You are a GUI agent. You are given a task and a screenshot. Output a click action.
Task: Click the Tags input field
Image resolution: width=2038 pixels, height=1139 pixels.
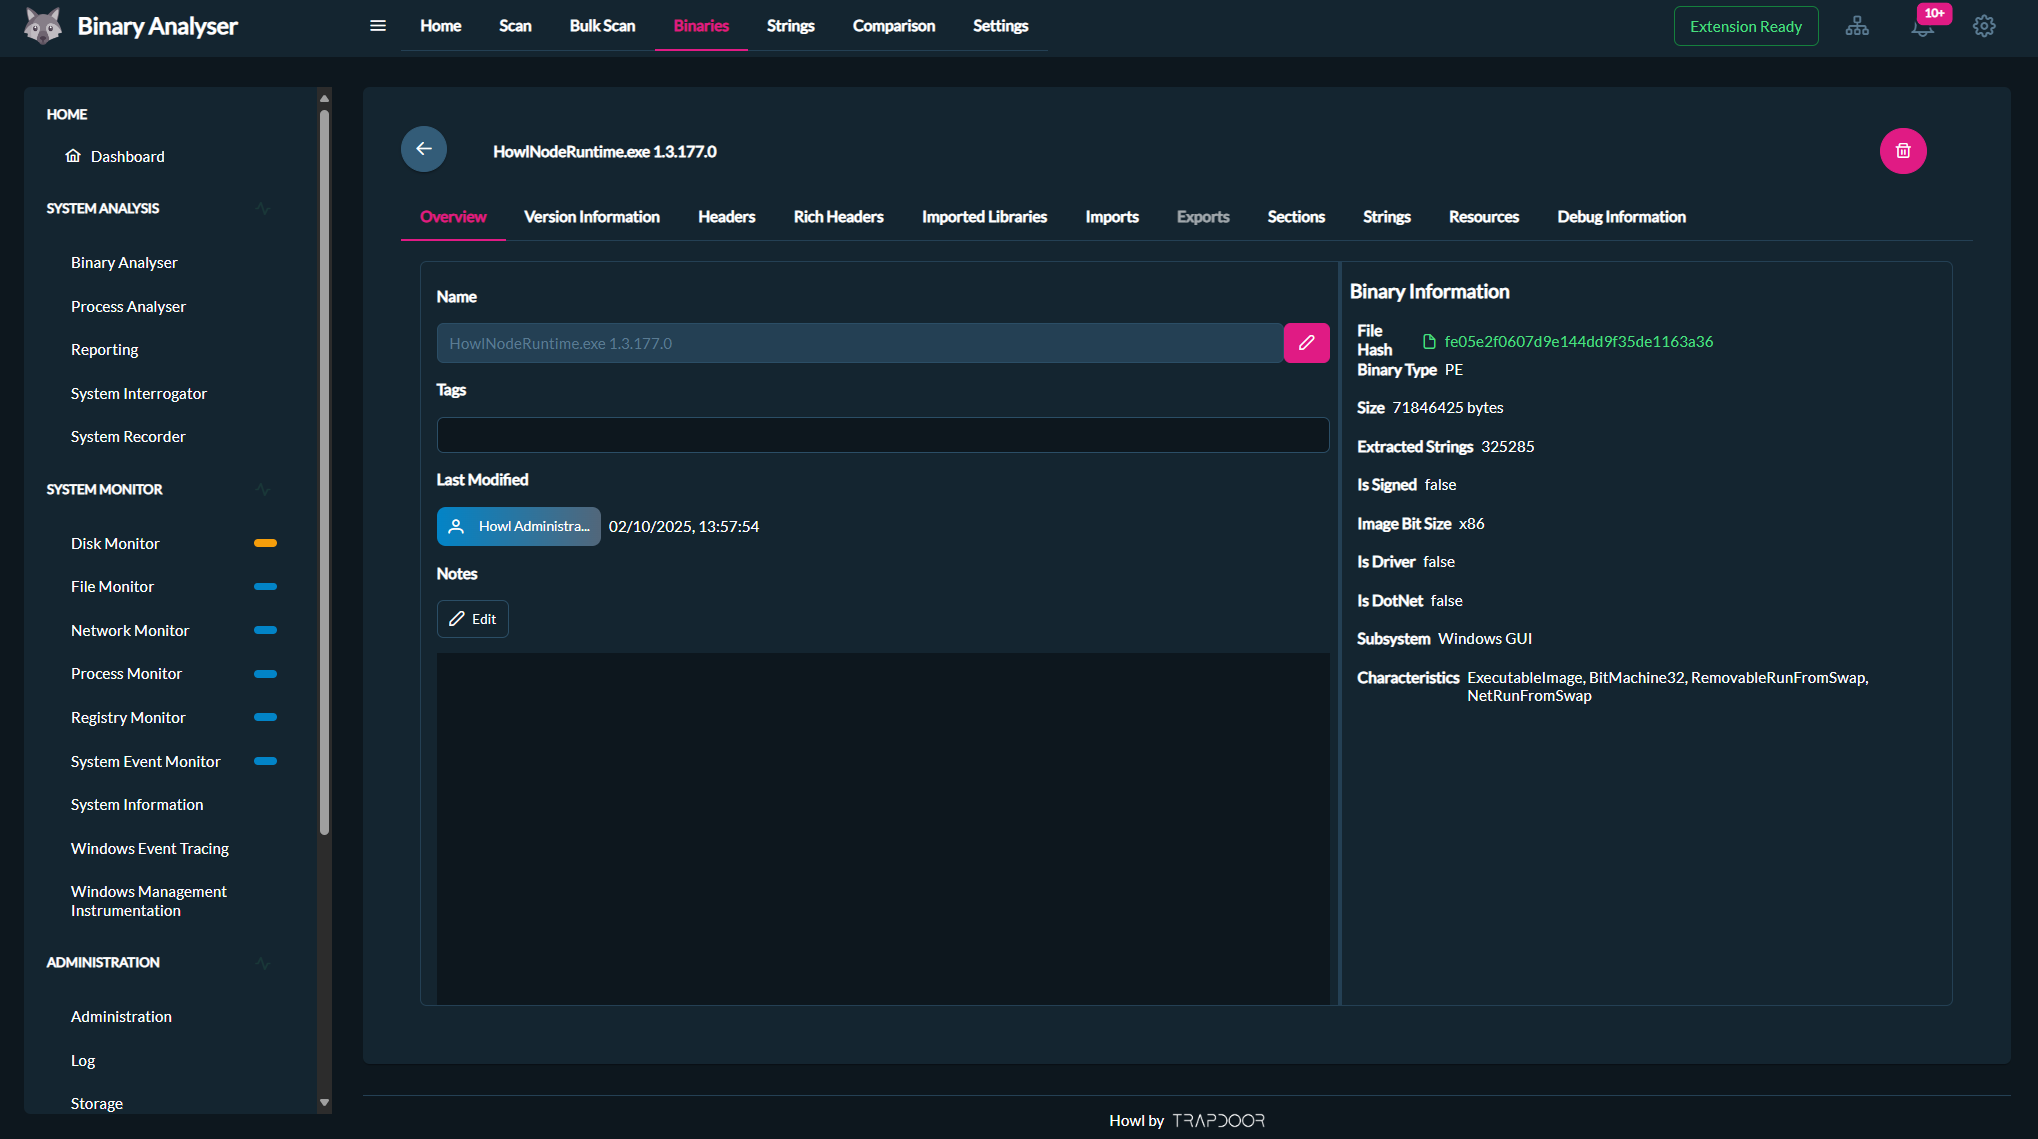[882, 435]
